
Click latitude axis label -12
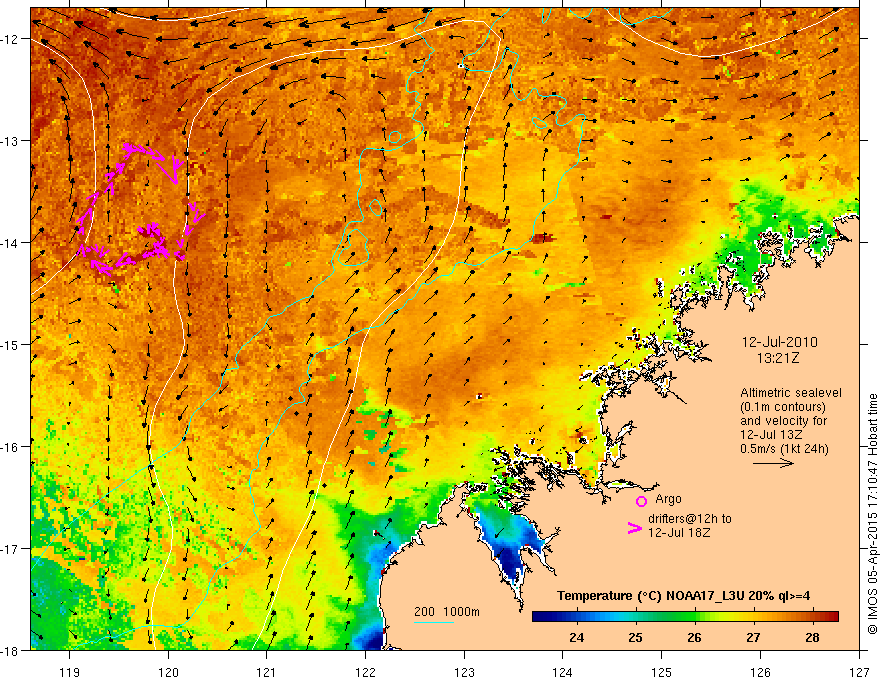pyautogui.click(x=10, y=39)
